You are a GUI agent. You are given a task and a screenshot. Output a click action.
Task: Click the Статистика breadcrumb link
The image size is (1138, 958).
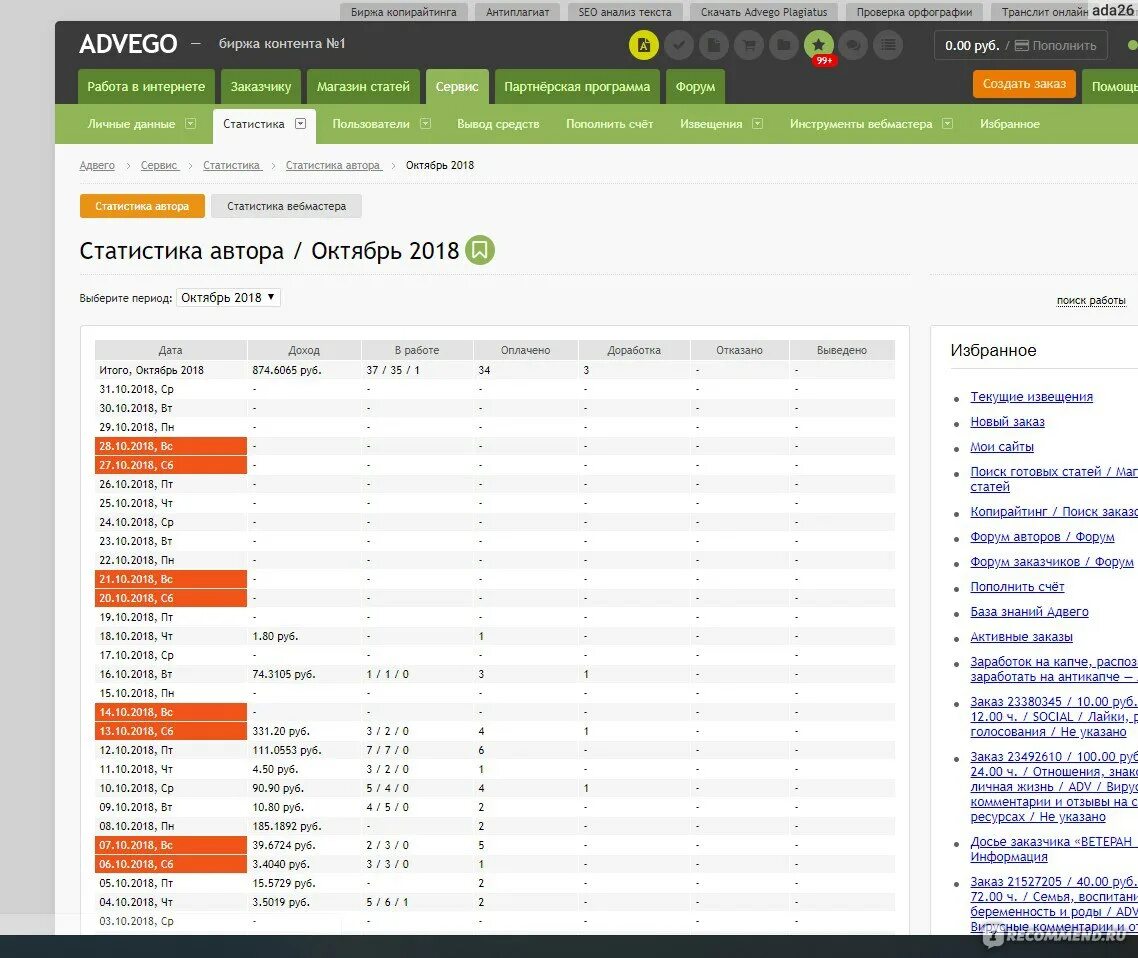click(232, 165)
